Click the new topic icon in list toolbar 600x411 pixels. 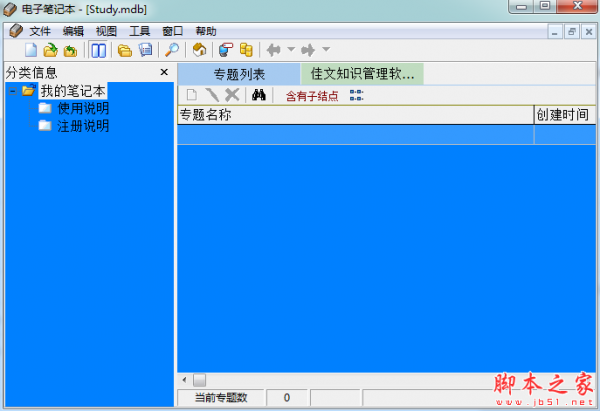(x=192, y=95)
